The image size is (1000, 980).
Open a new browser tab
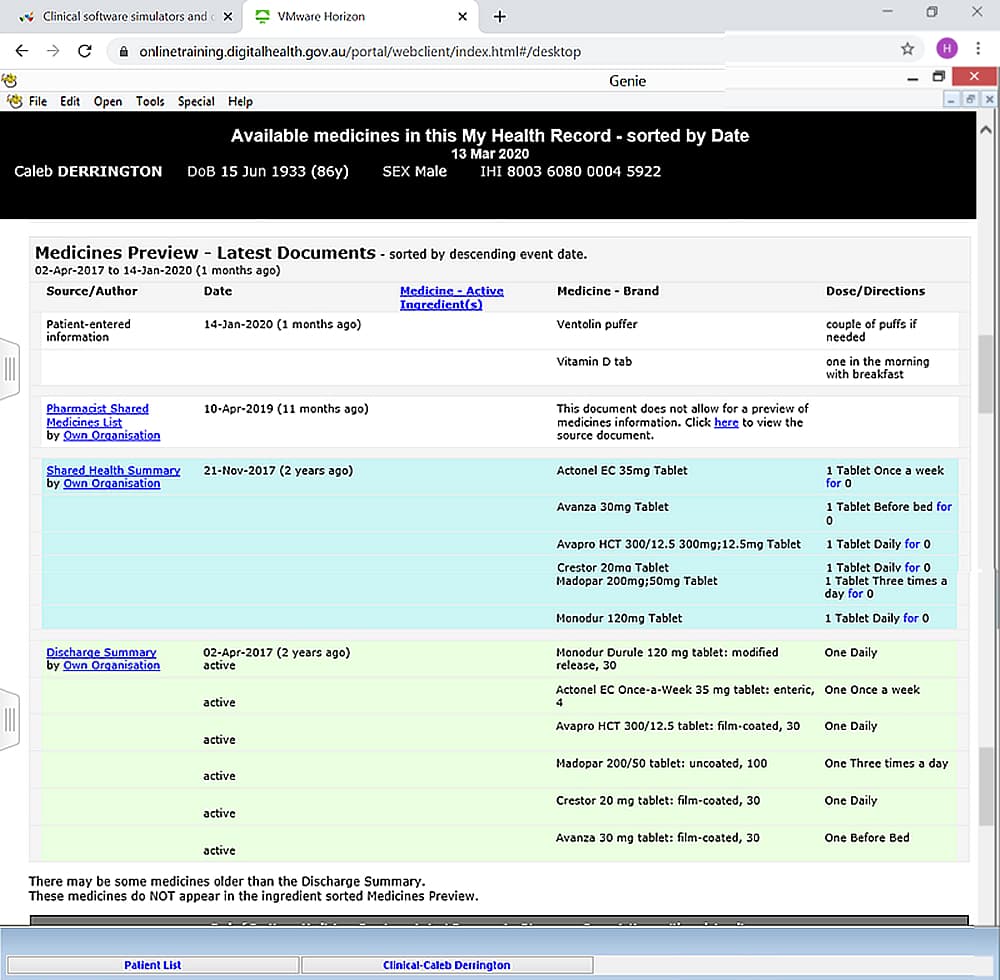coord(500,17)
